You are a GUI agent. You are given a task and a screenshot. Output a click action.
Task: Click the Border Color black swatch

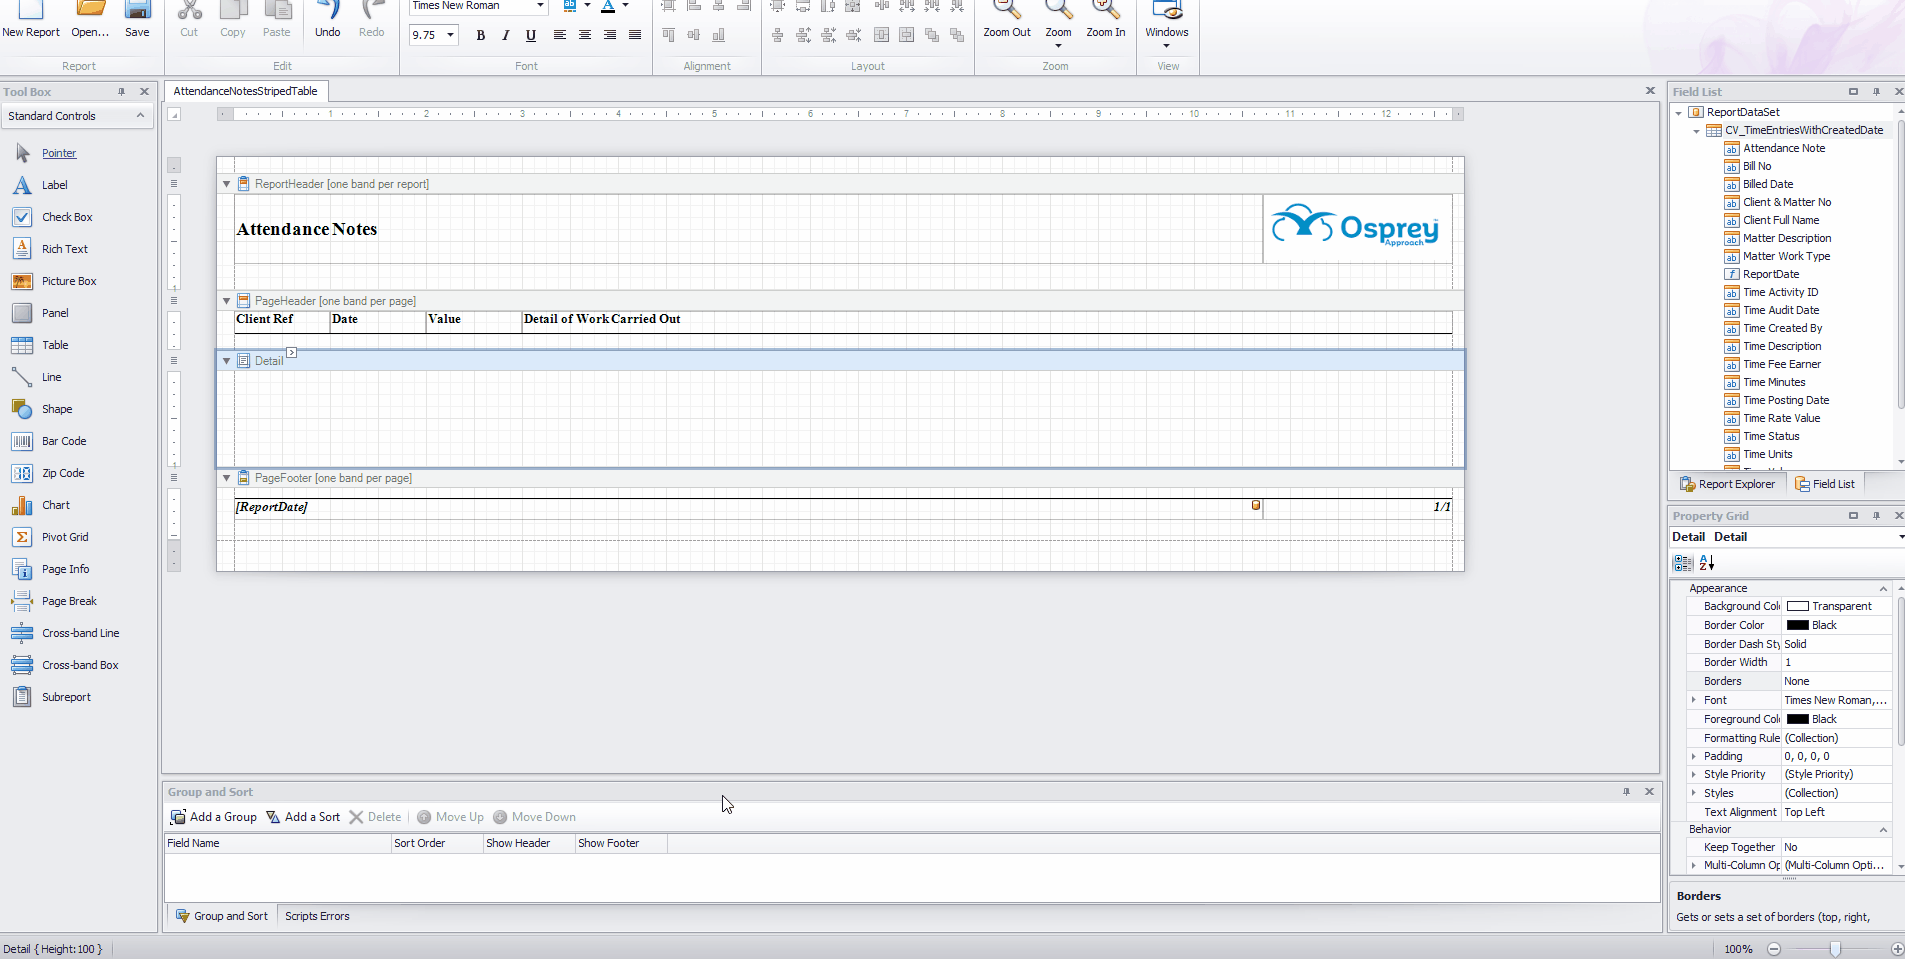coord(1797,625)
